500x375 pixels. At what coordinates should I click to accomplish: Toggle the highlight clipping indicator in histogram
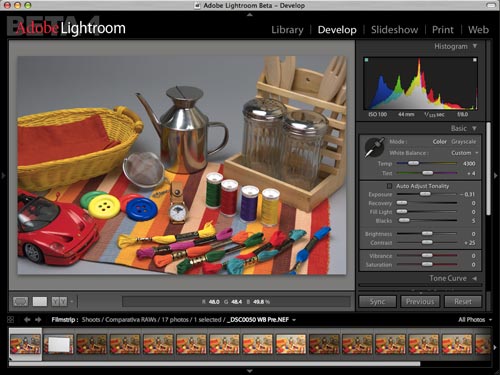pyautogui.click(x=474, y=60)
